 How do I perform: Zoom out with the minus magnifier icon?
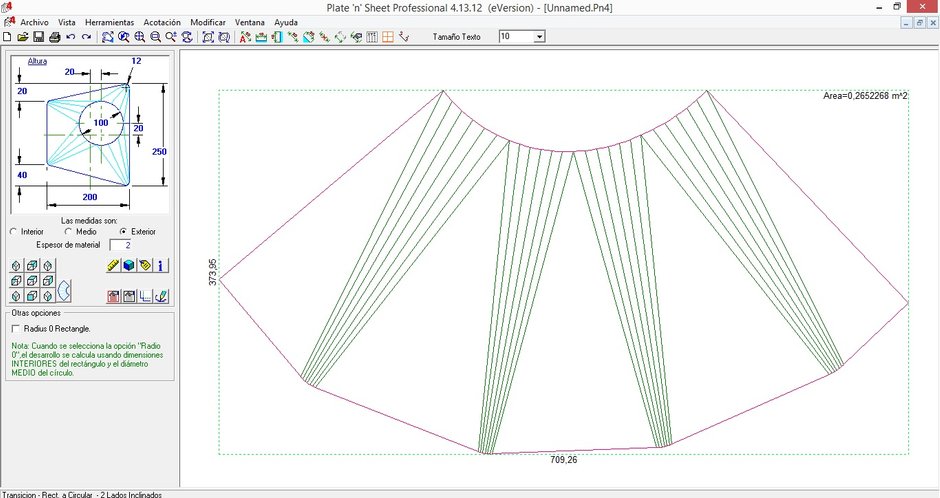point(155,37)
